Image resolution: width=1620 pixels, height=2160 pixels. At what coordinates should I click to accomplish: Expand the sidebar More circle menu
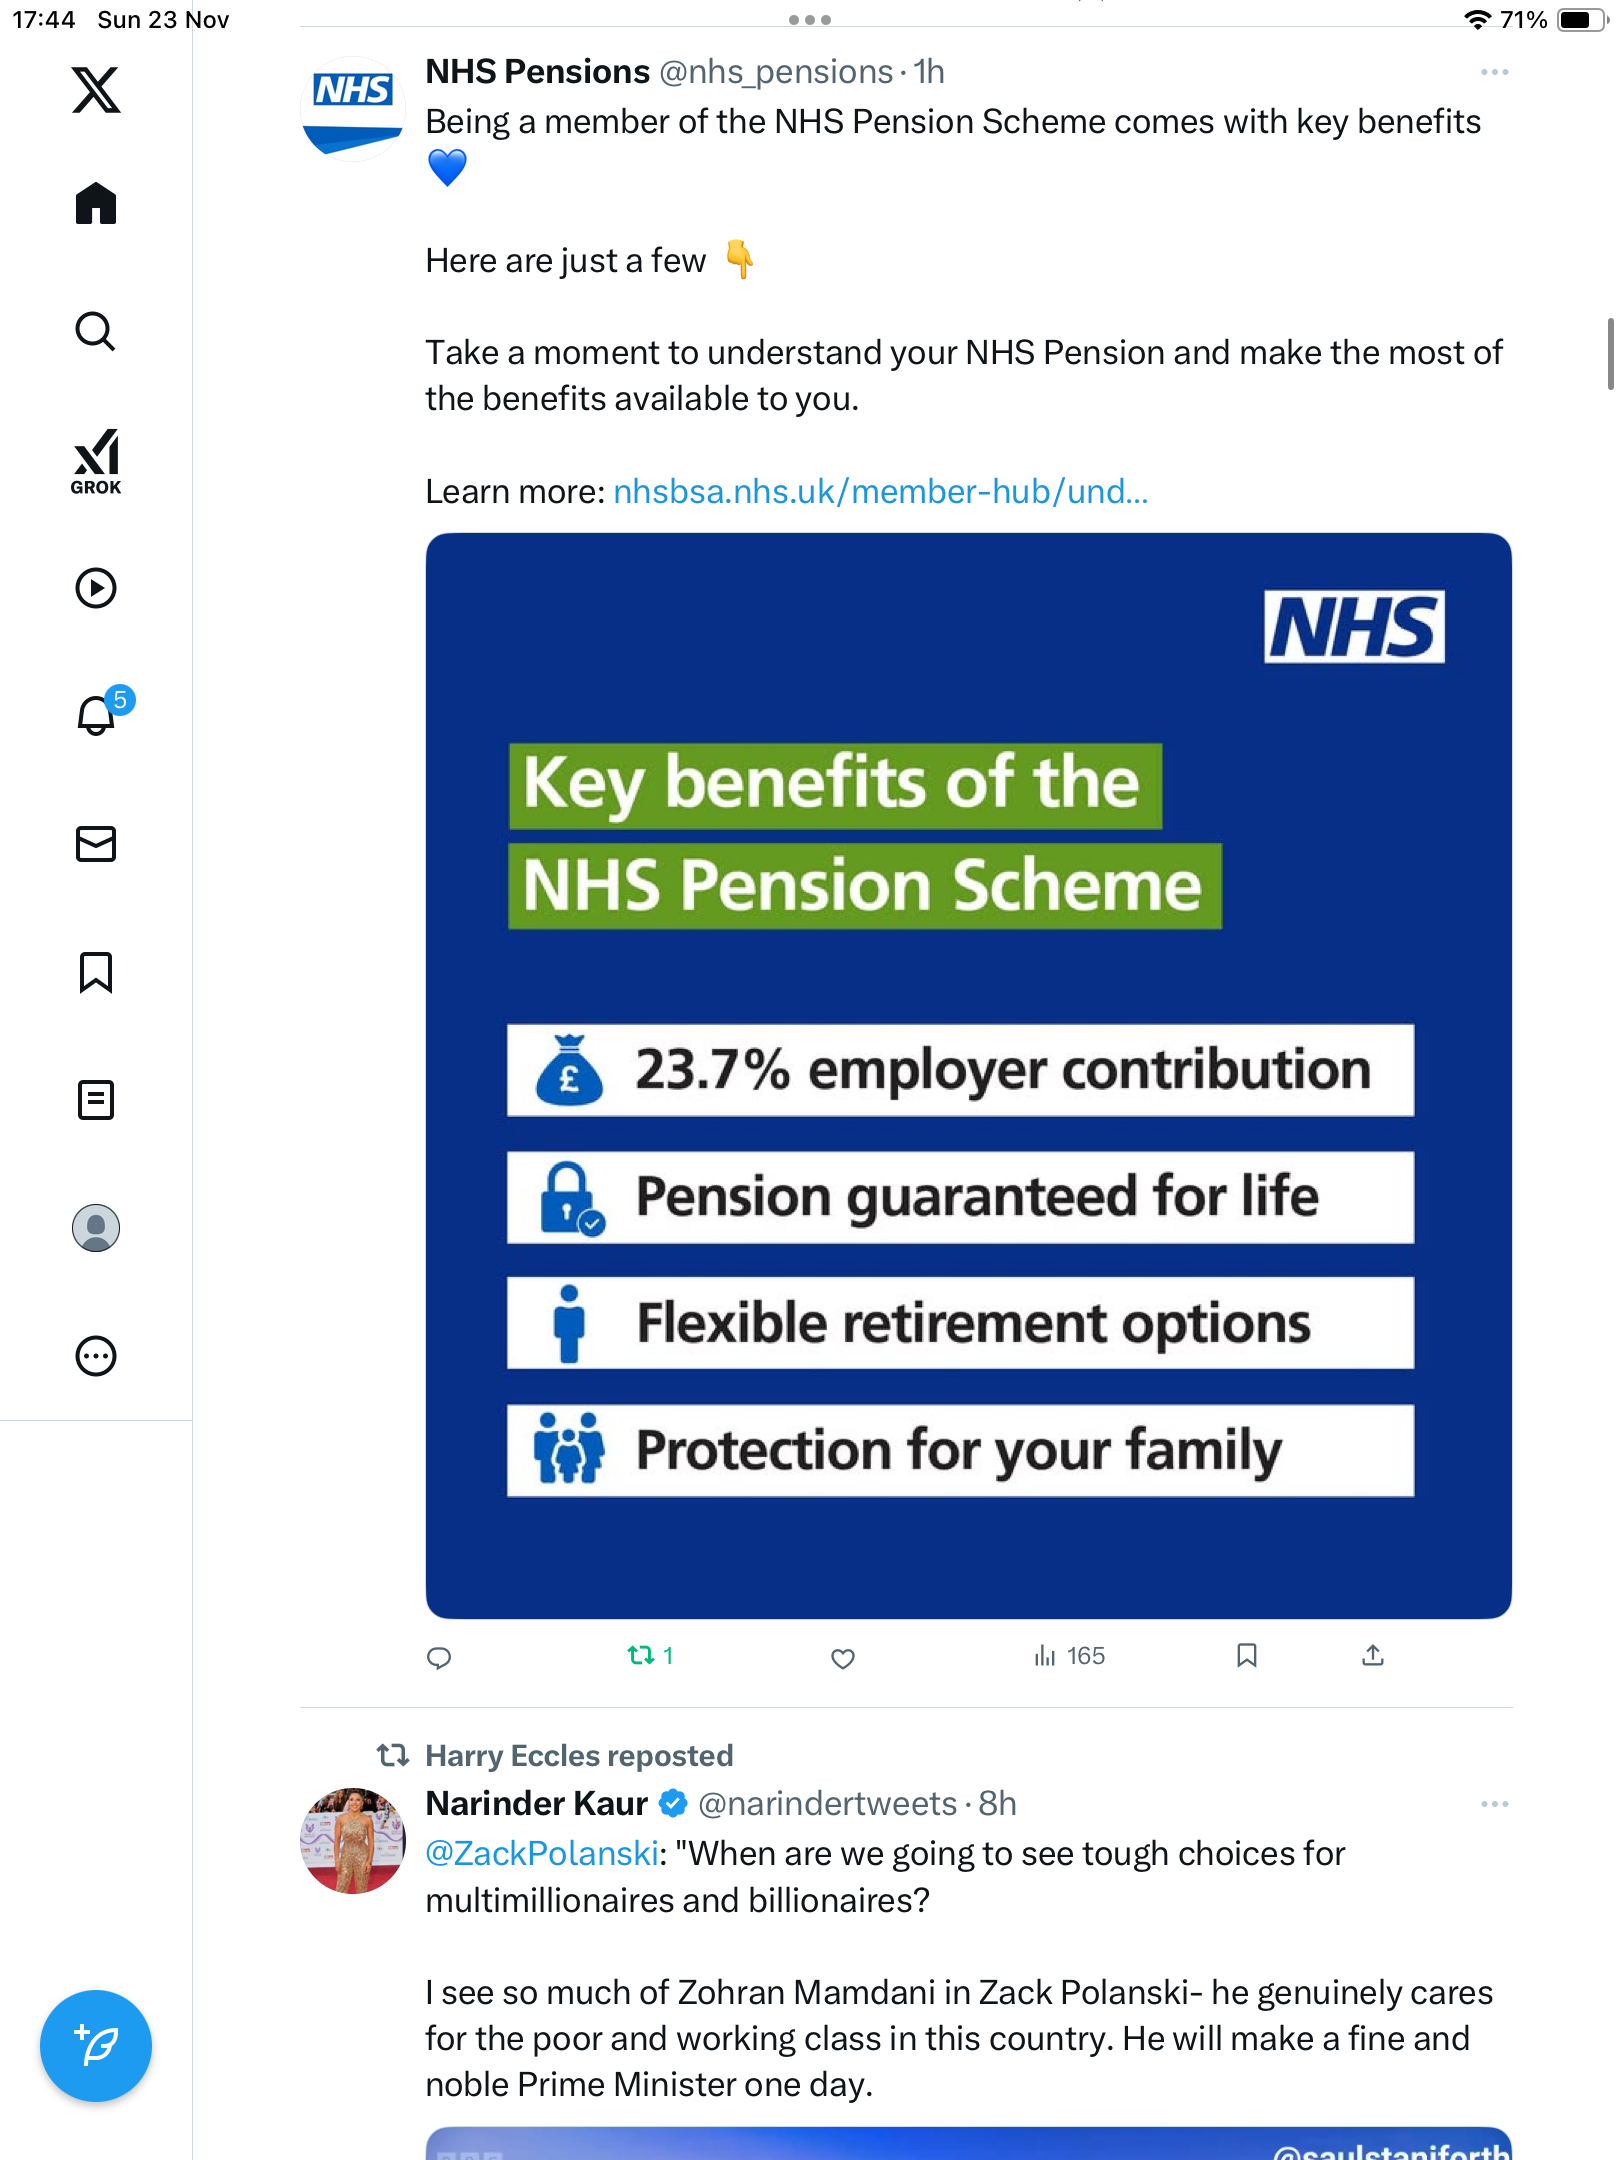pos(96,1356)
